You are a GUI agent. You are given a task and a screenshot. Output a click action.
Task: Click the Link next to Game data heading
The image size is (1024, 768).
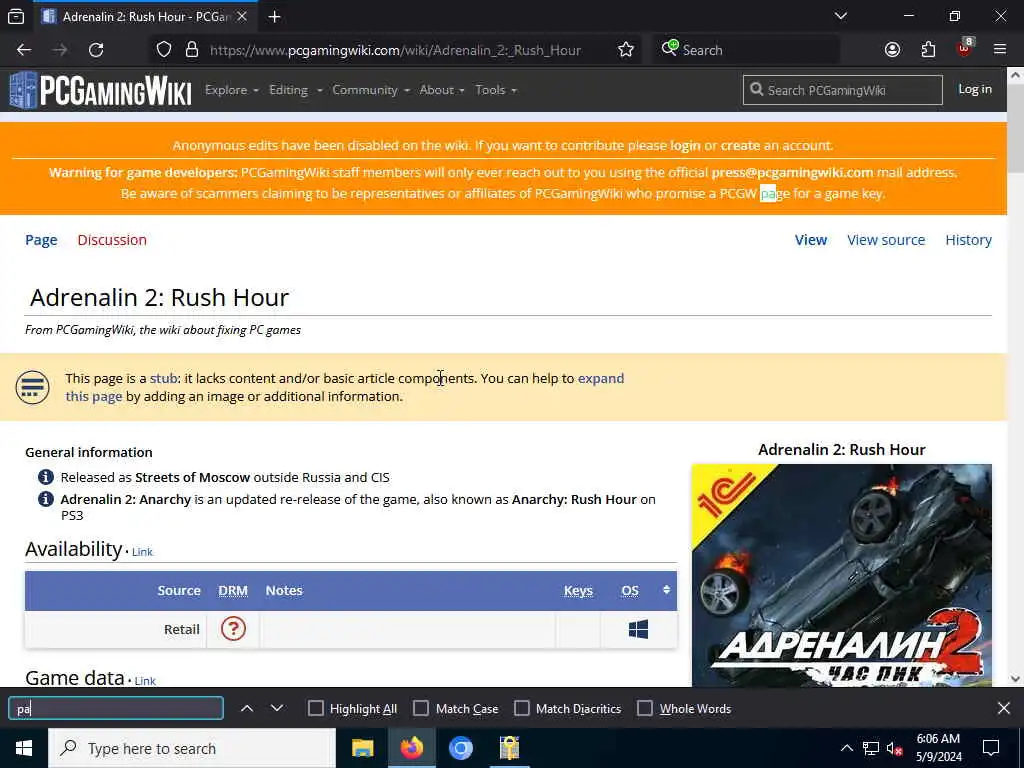[145, 681]
